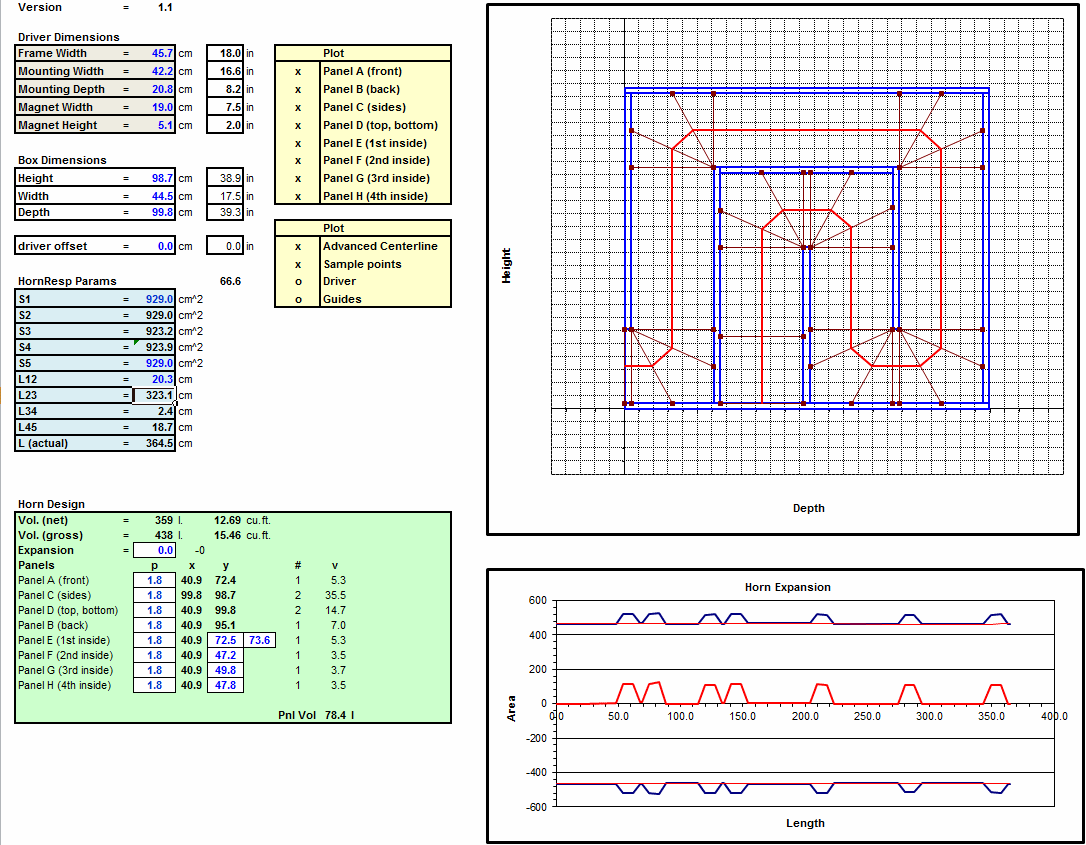Viewport: 1086px width, 845px height.
Task: Select Panel F y value 47.2
Action: click(226, 655)
